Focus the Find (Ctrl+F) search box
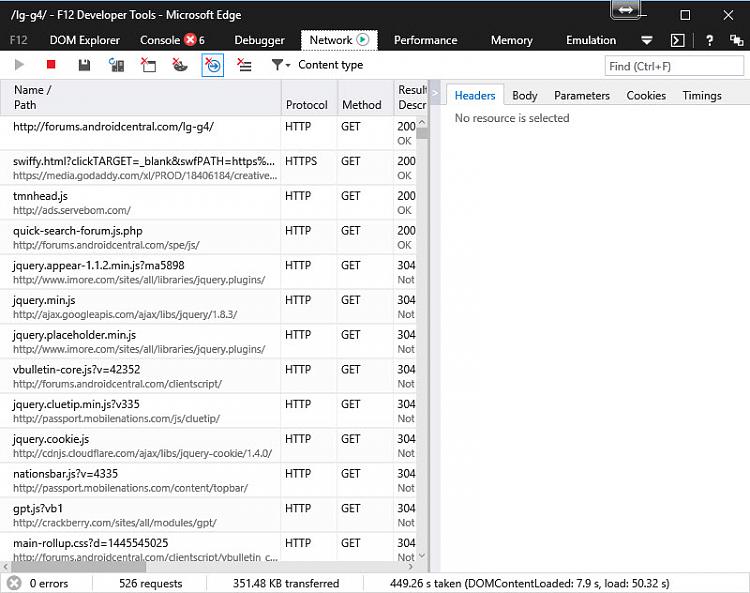The width and height of the screenshot is (750, 593). pos(674,66)
